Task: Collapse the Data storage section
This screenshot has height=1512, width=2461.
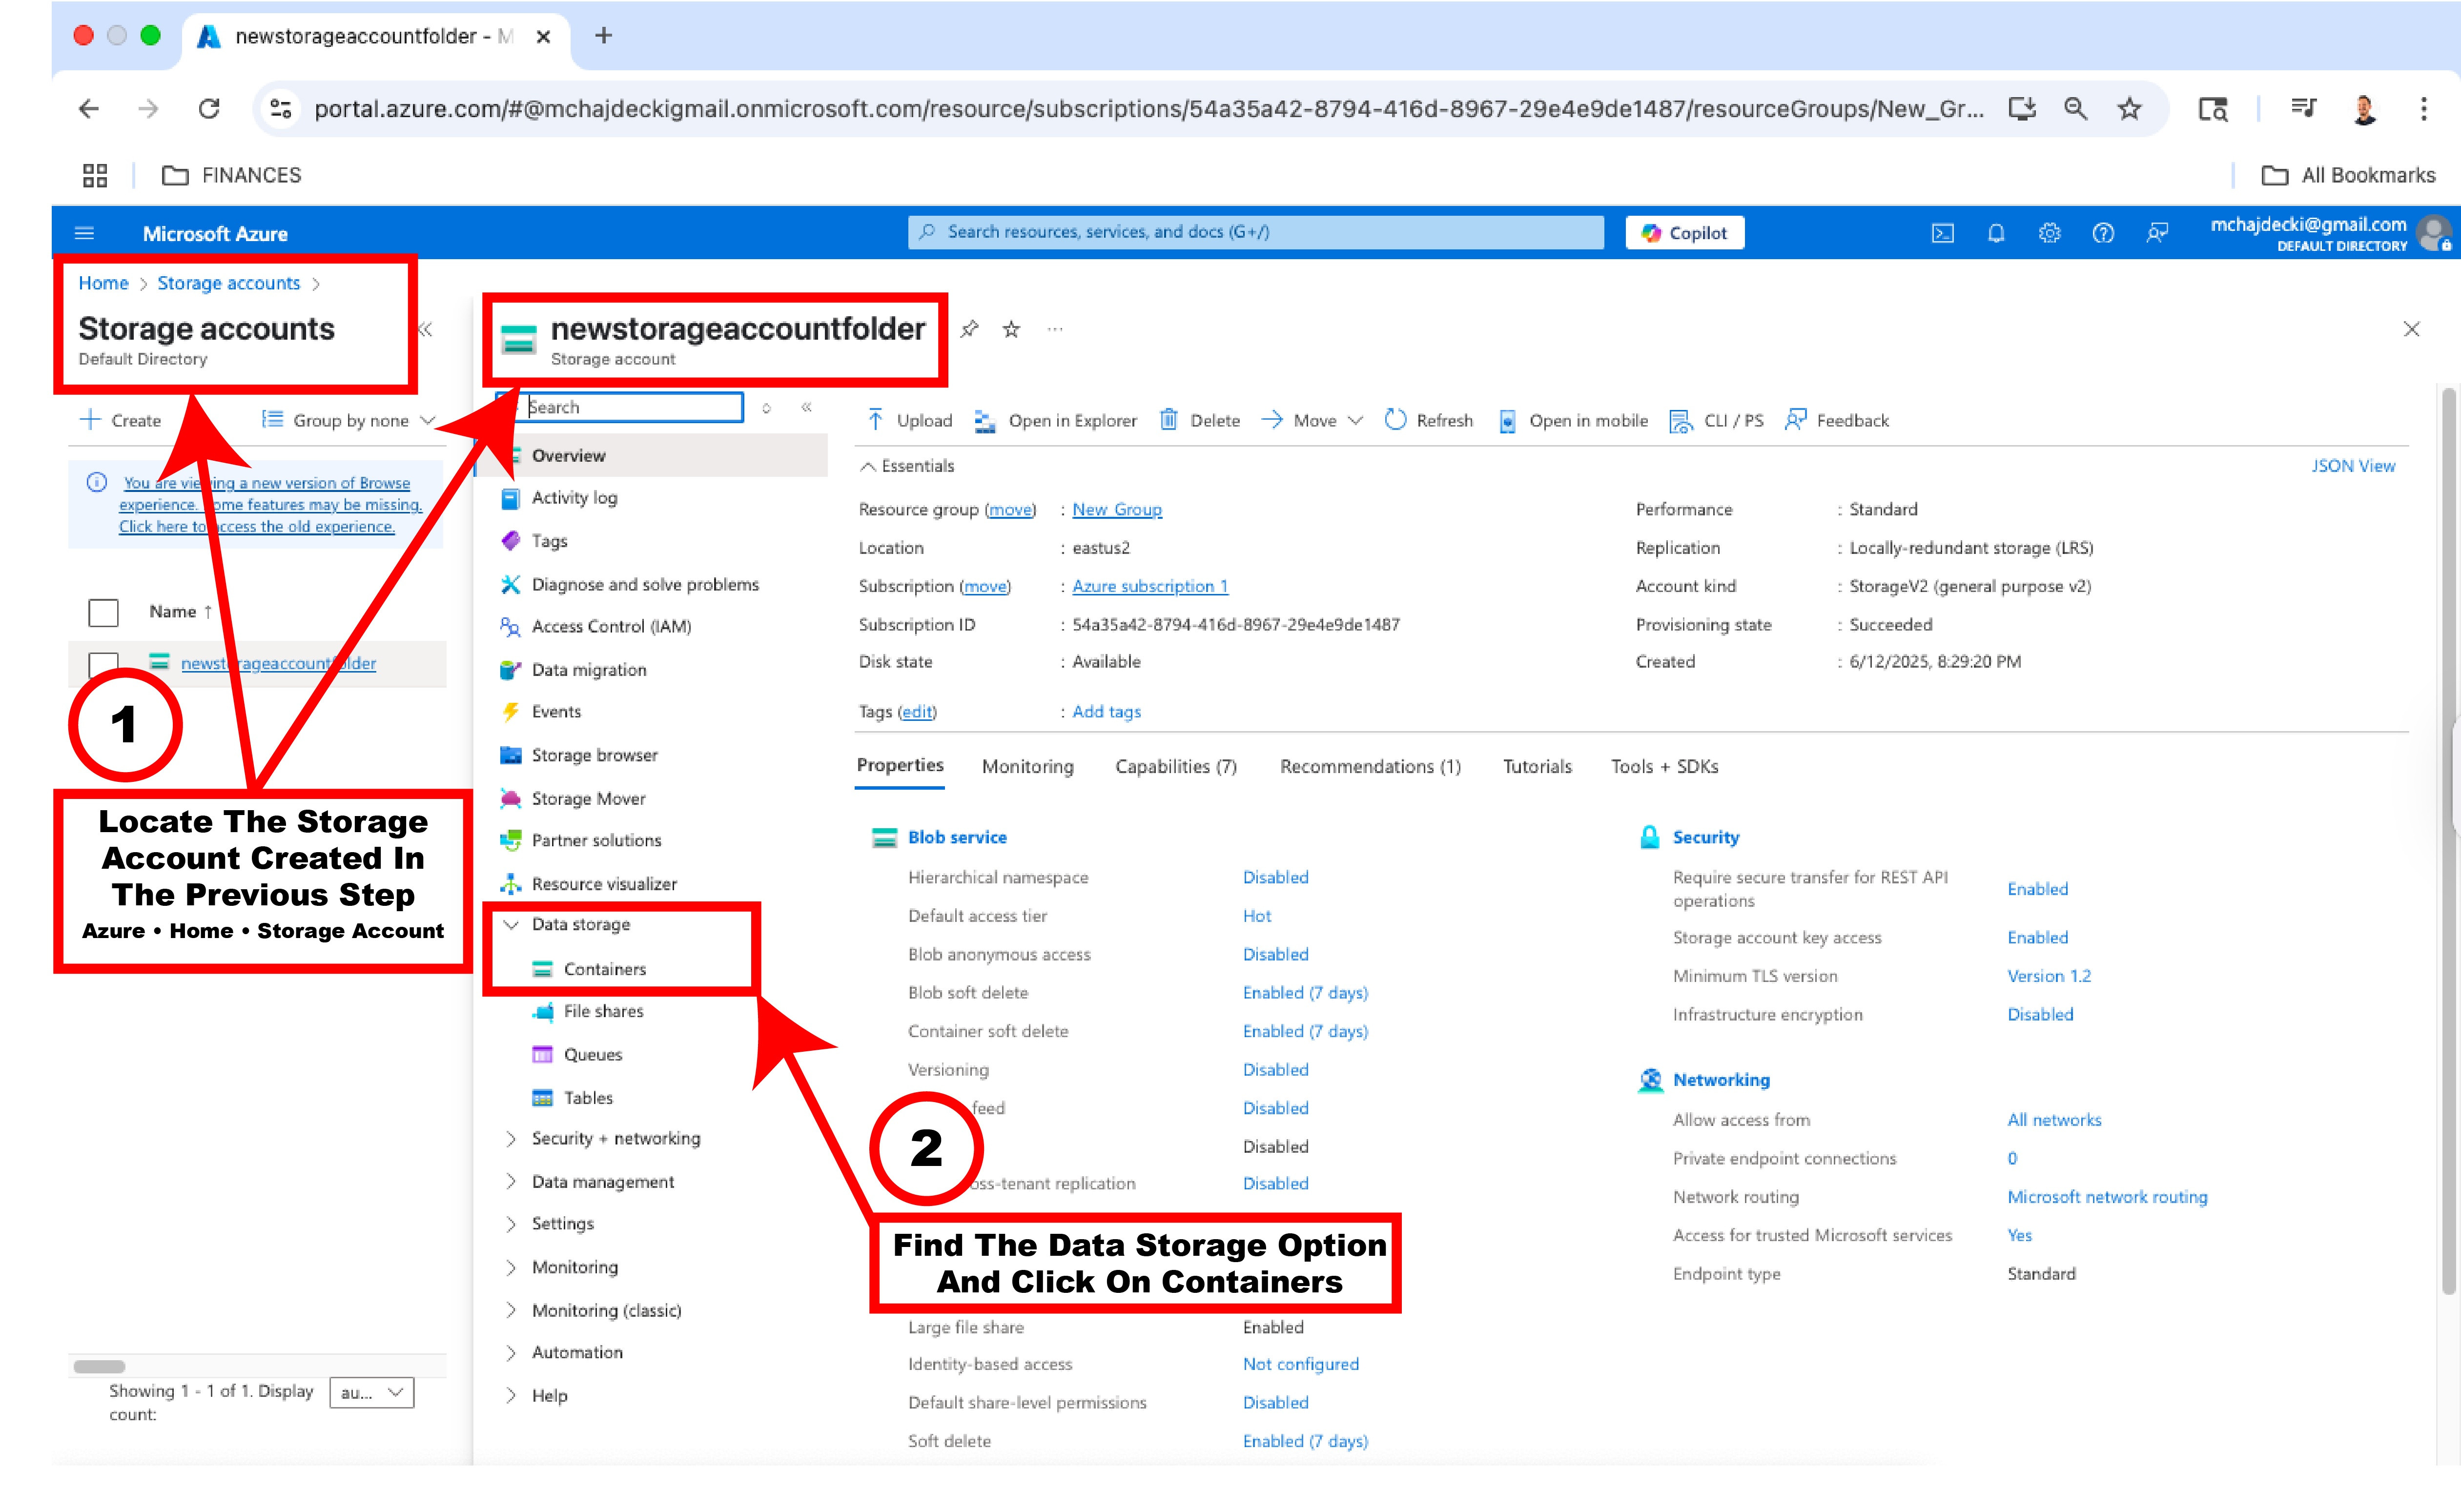Action: [x=511, y=925]
